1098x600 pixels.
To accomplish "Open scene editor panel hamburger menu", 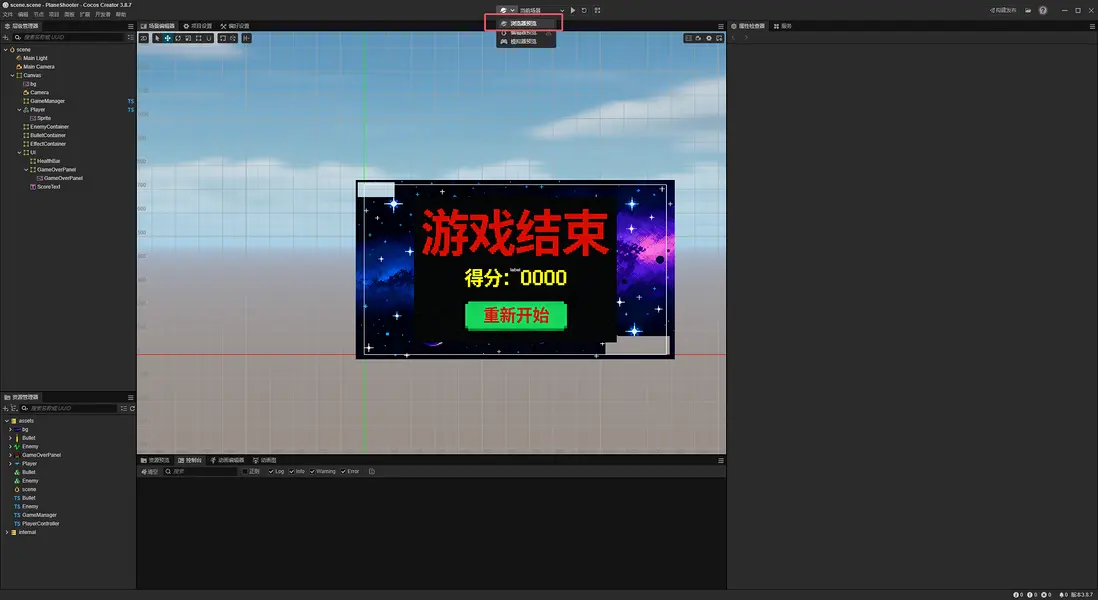I will coord(721,26).
